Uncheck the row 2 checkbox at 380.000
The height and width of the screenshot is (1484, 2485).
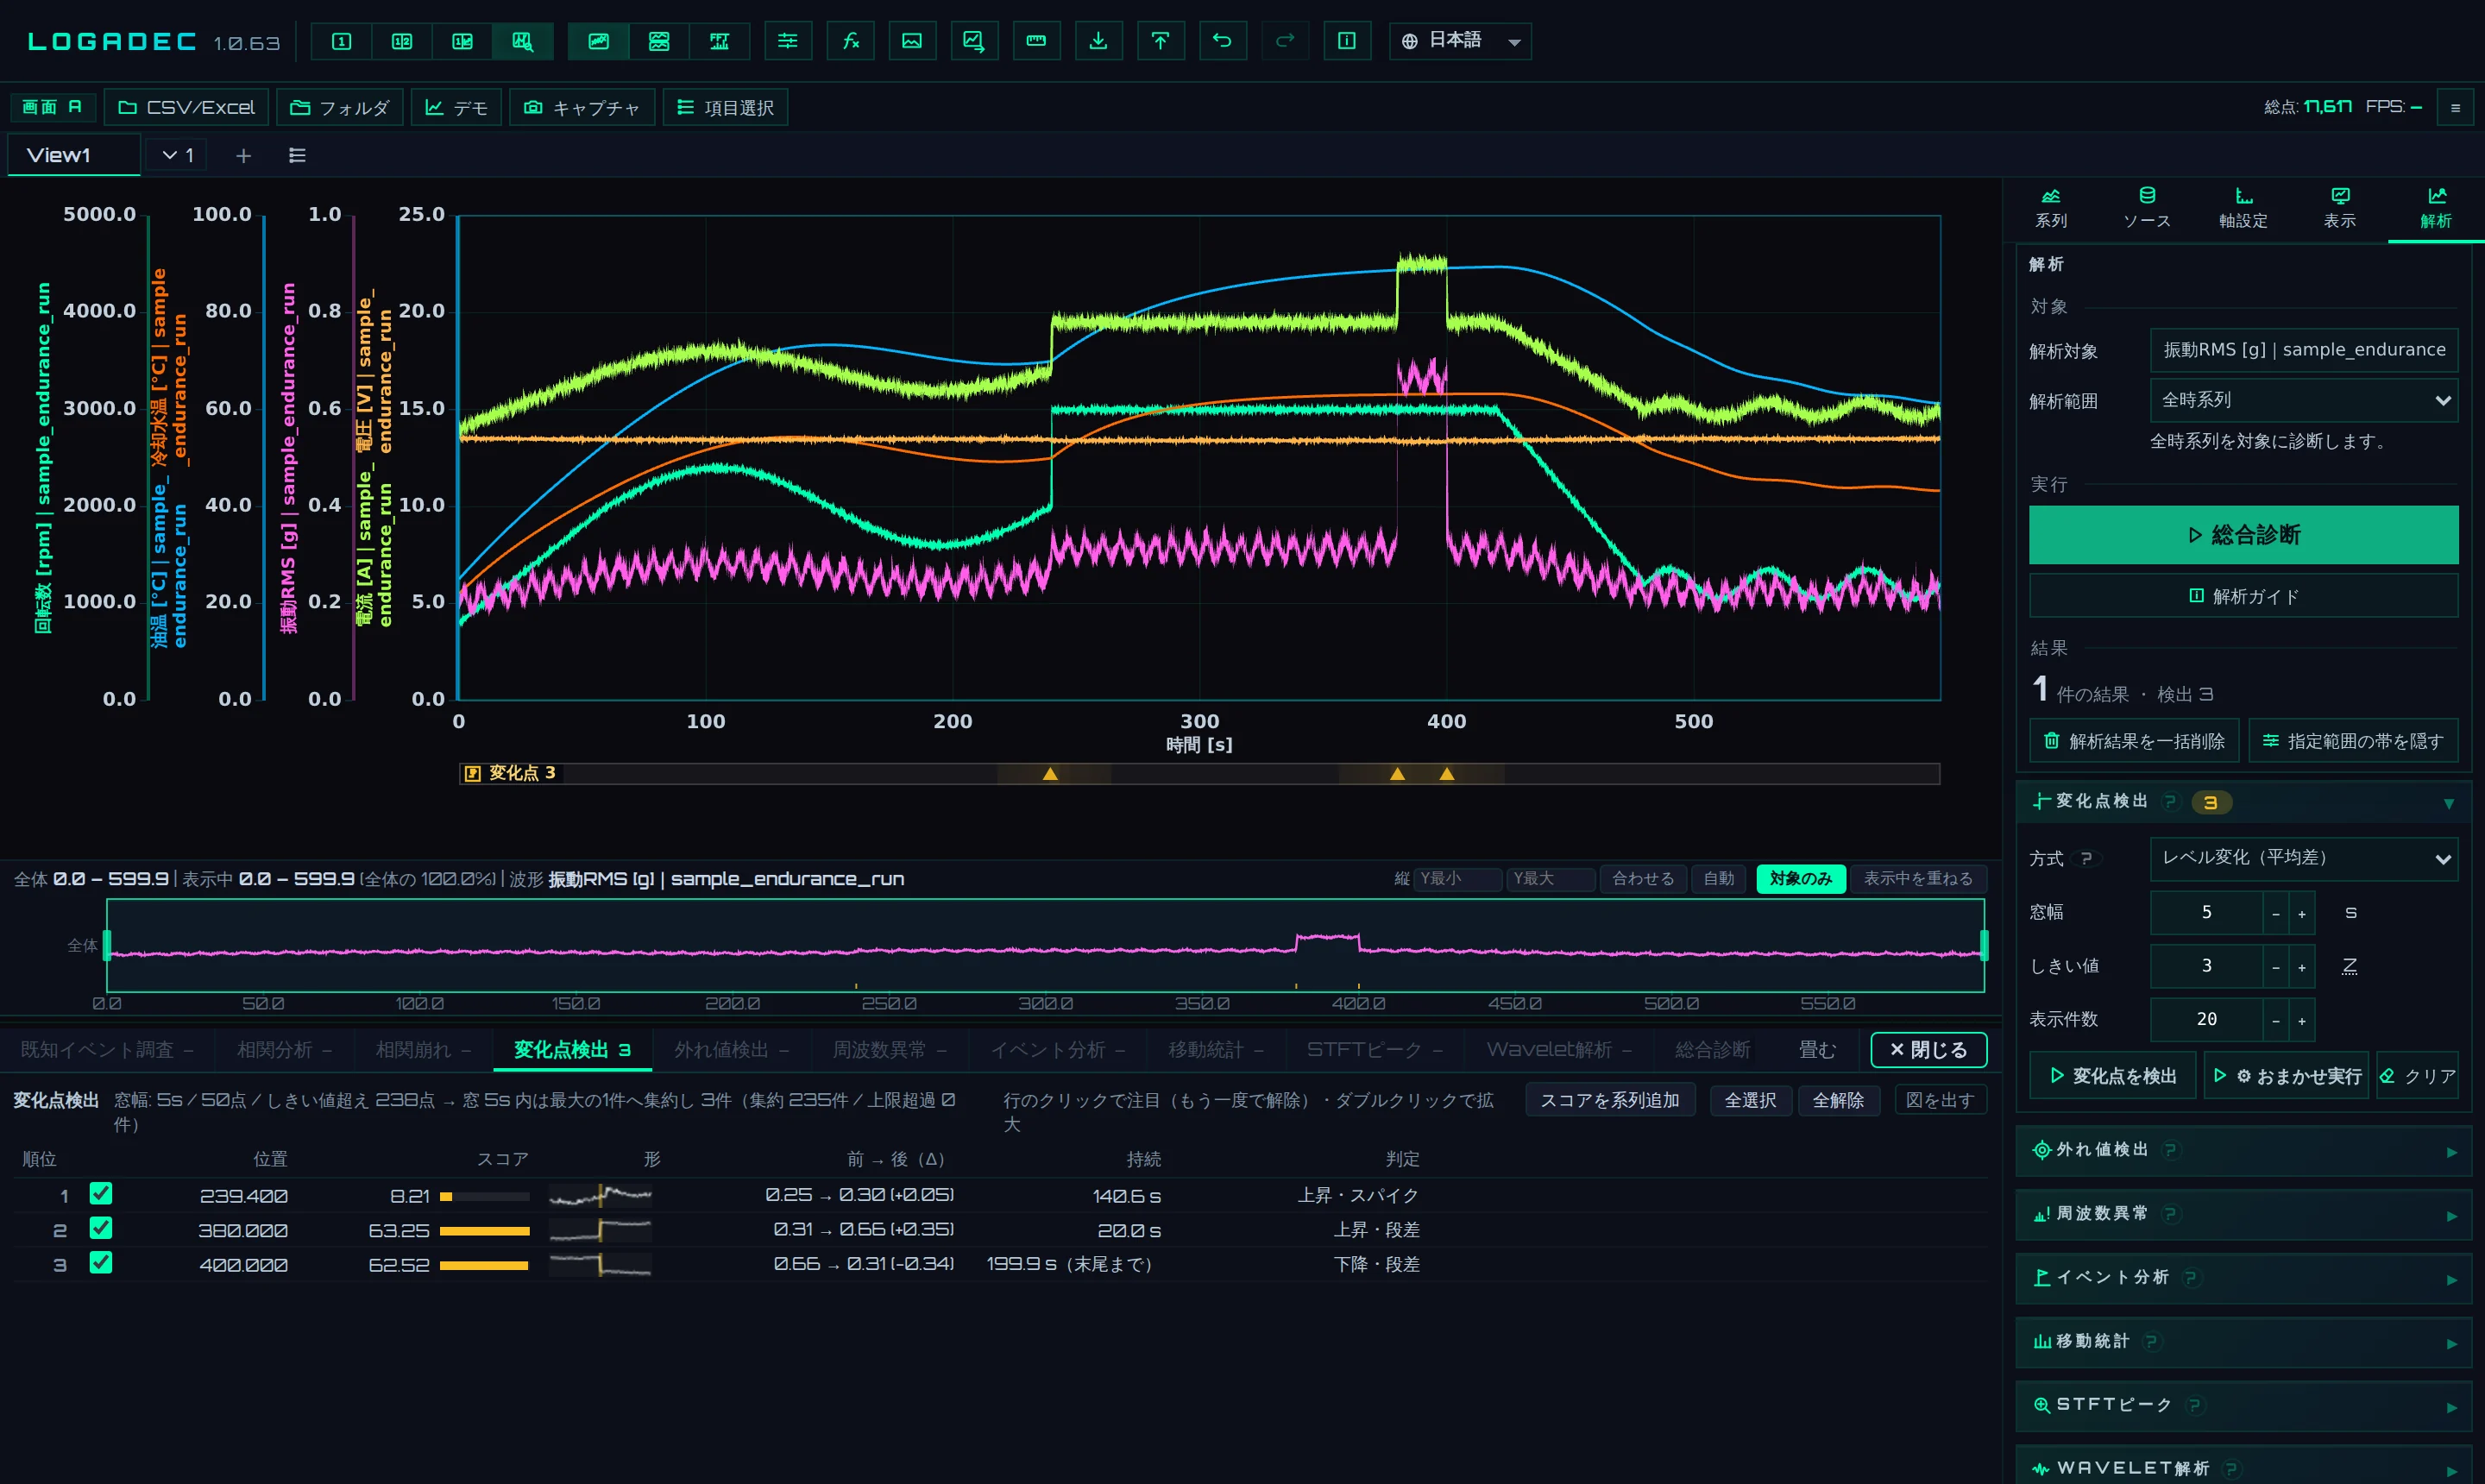click(101, 1228)
